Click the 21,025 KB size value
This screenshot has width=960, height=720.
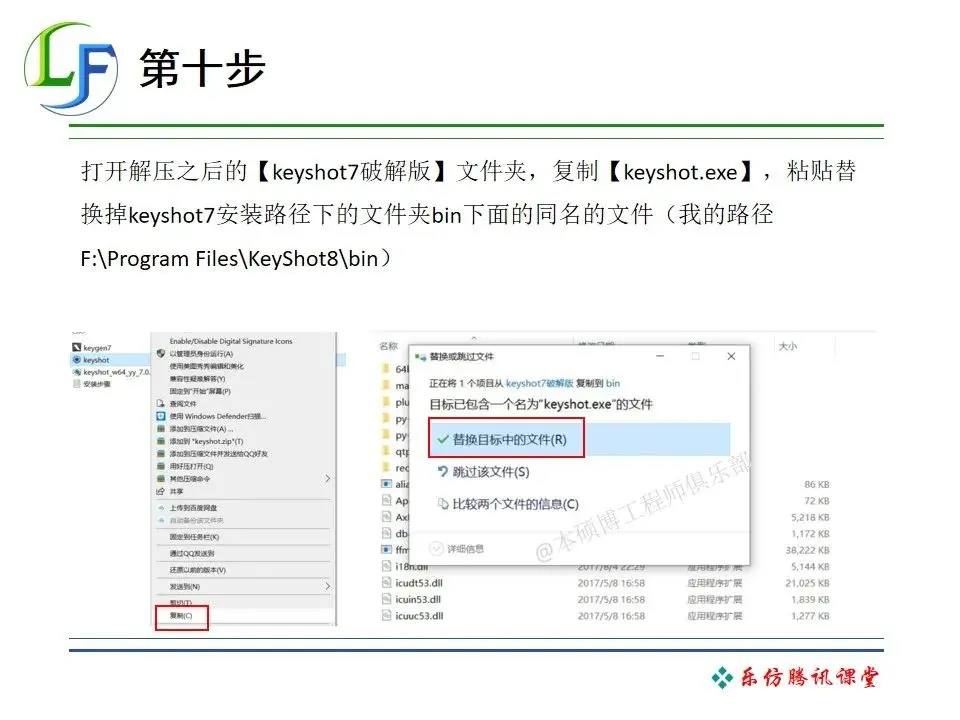[x=808, y=583]
